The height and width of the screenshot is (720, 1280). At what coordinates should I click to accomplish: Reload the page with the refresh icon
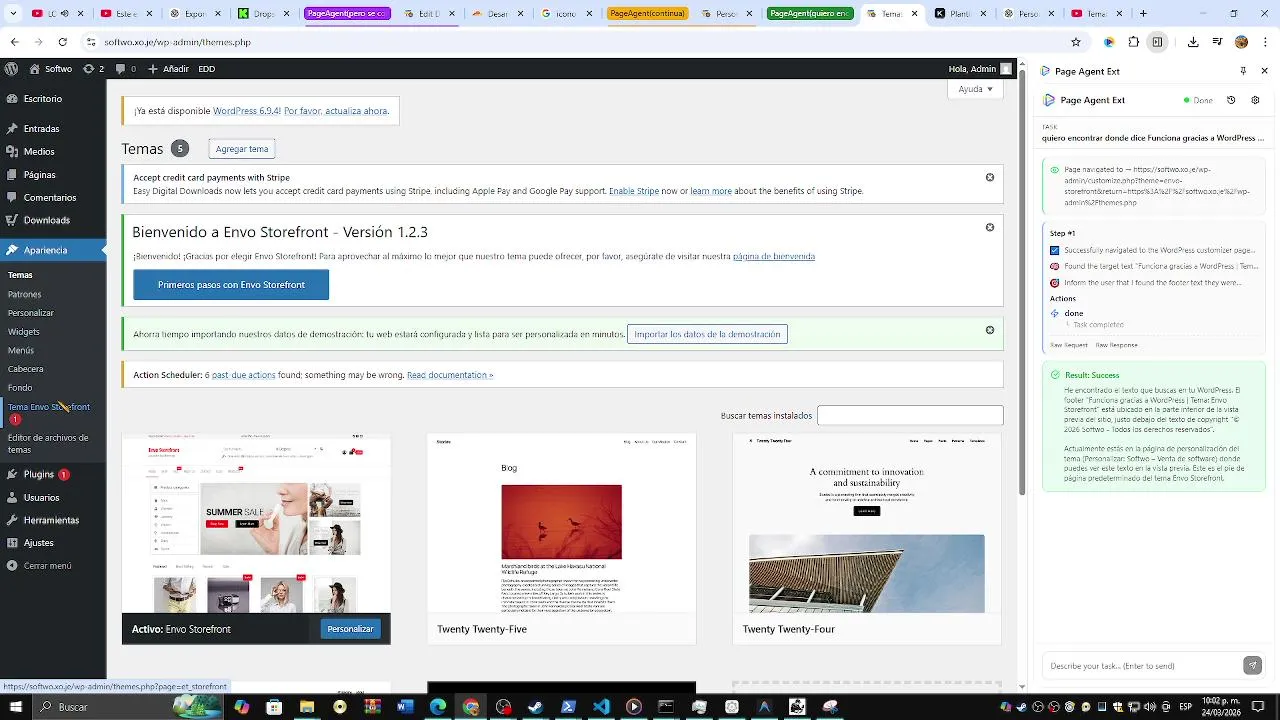(63, 42)
